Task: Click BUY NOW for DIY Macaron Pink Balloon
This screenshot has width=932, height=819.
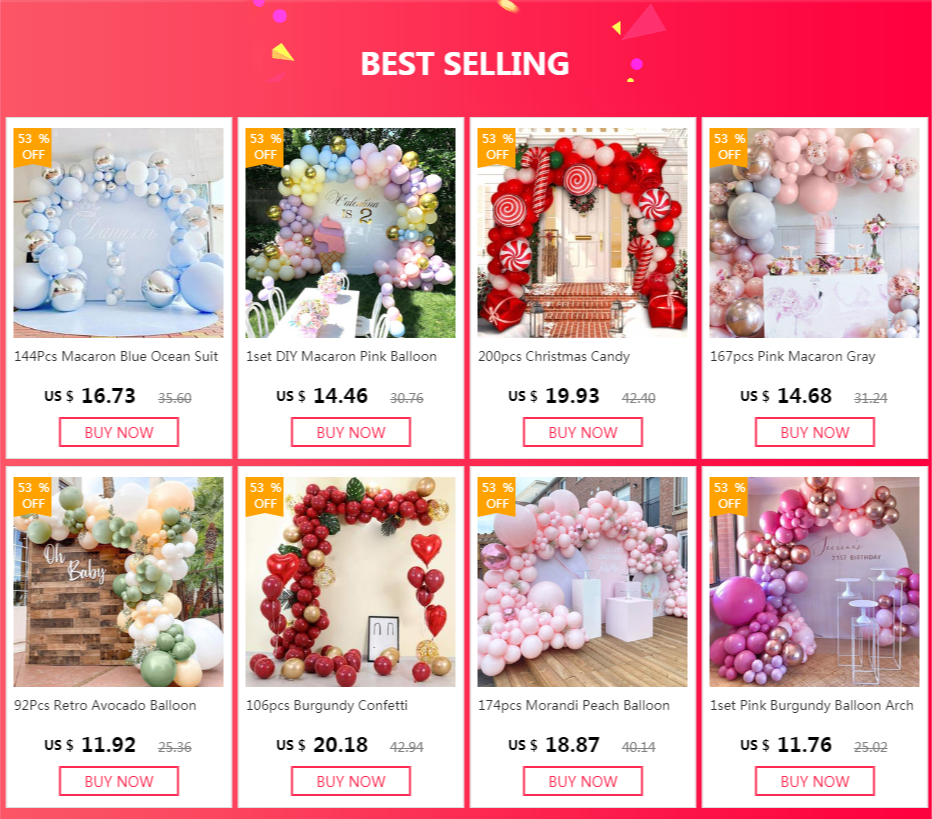Action: (351, 432)
